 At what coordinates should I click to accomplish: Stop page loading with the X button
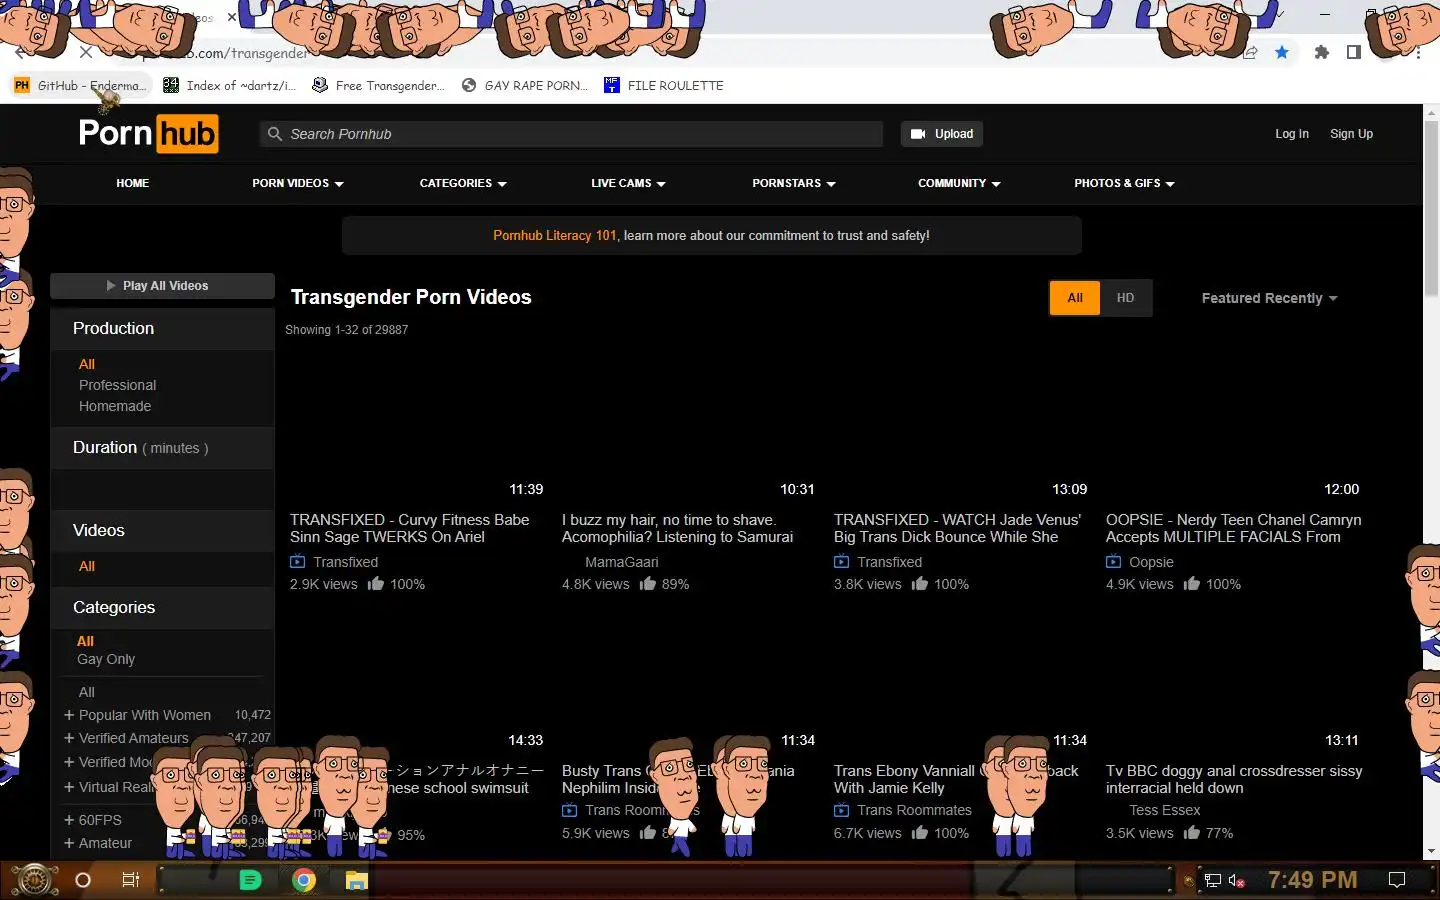(85, 52)
